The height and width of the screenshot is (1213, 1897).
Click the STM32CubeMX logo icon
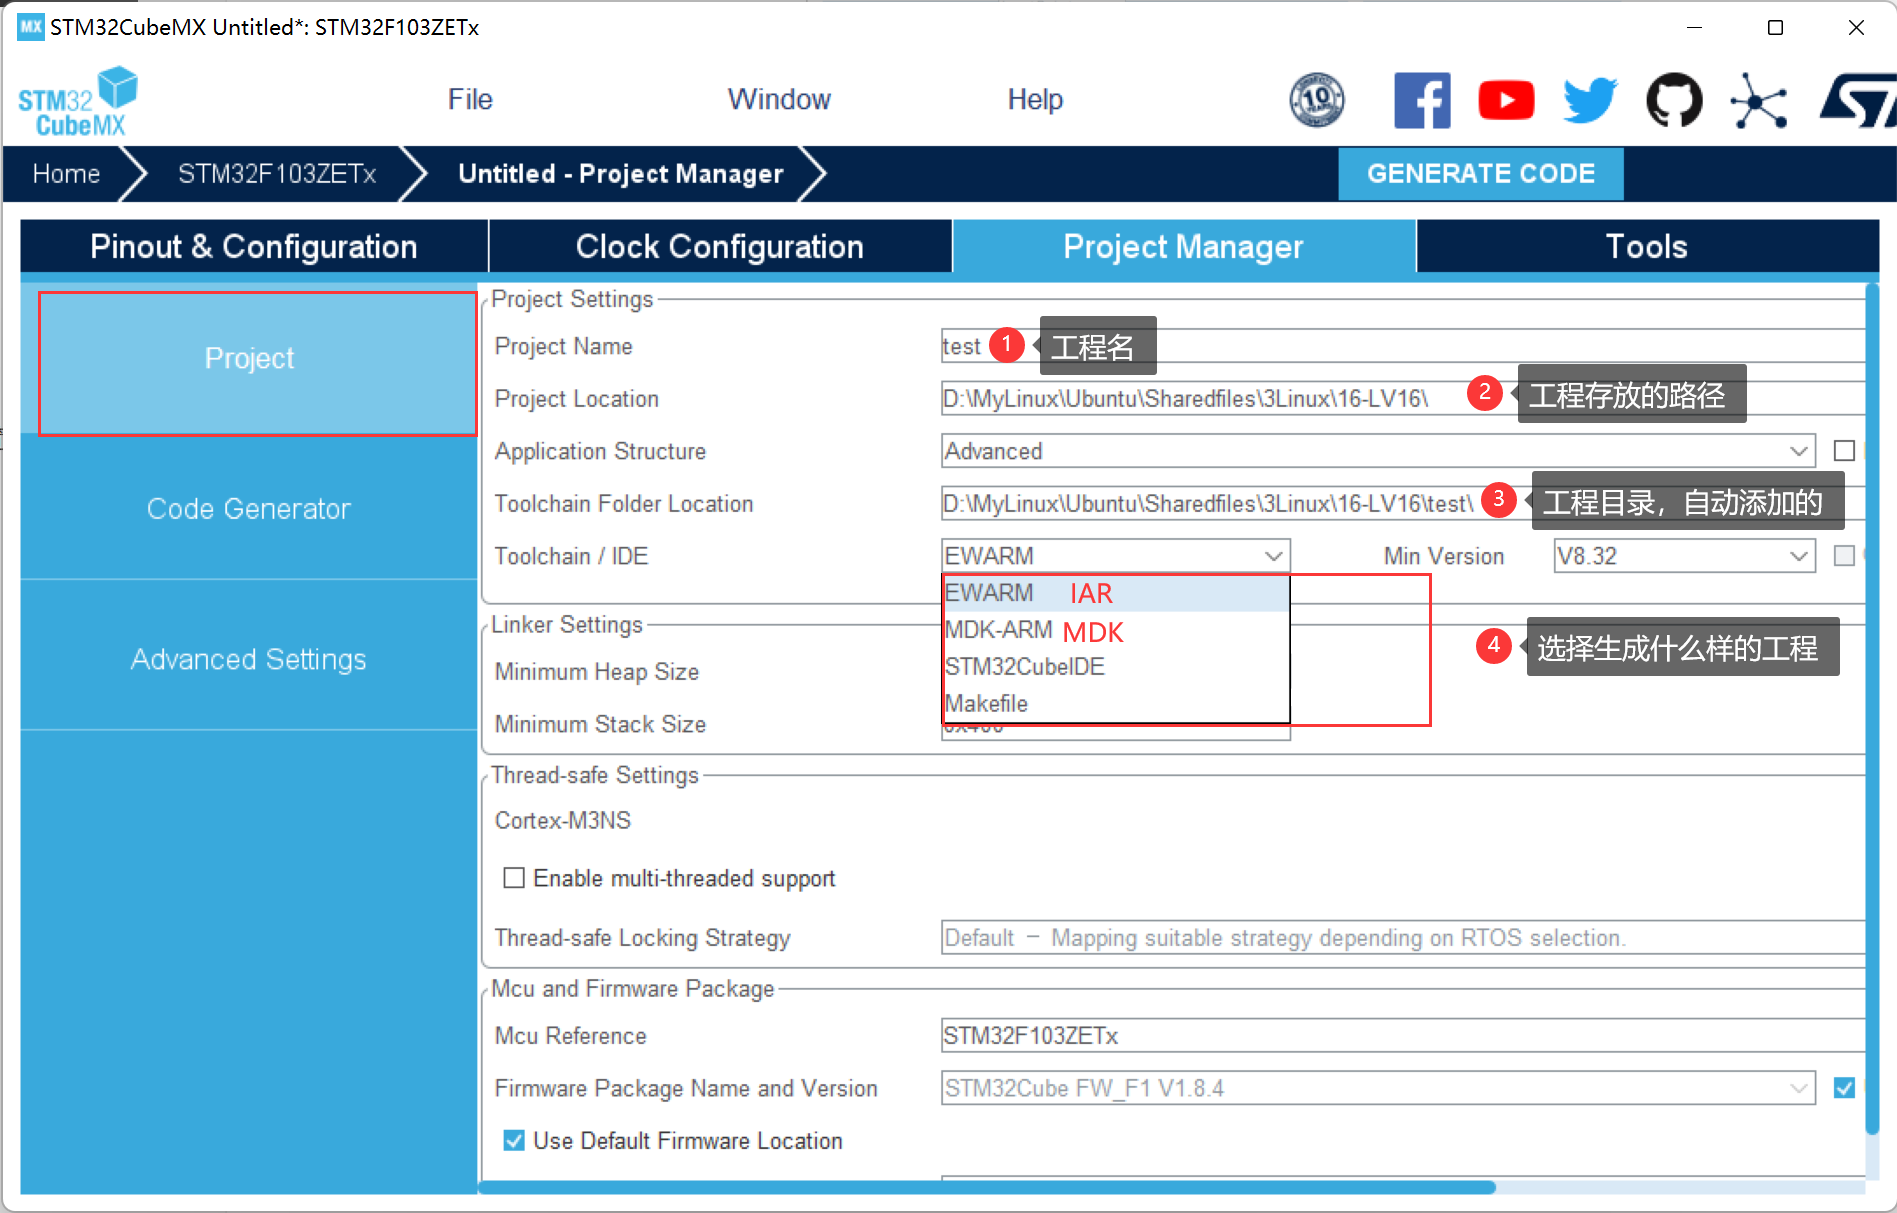[78, 101]
